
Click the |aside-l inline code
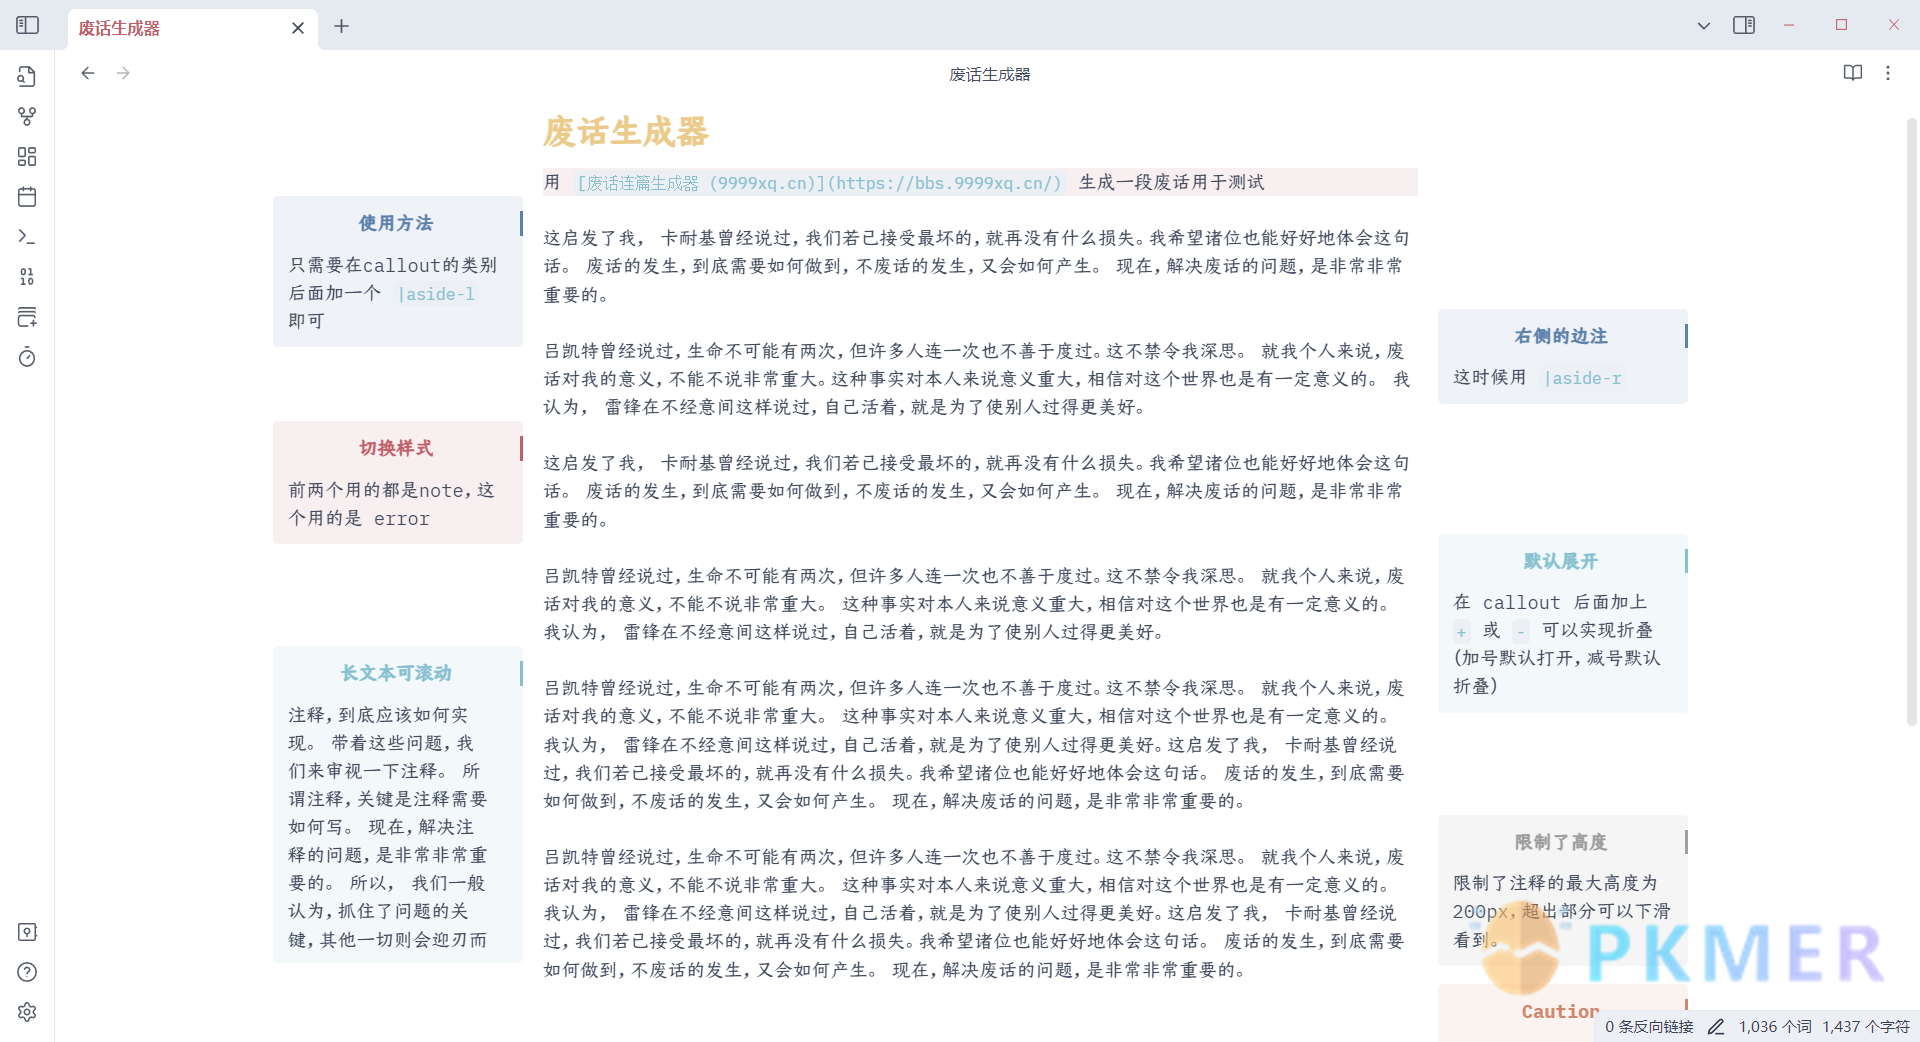coord(437,294)
